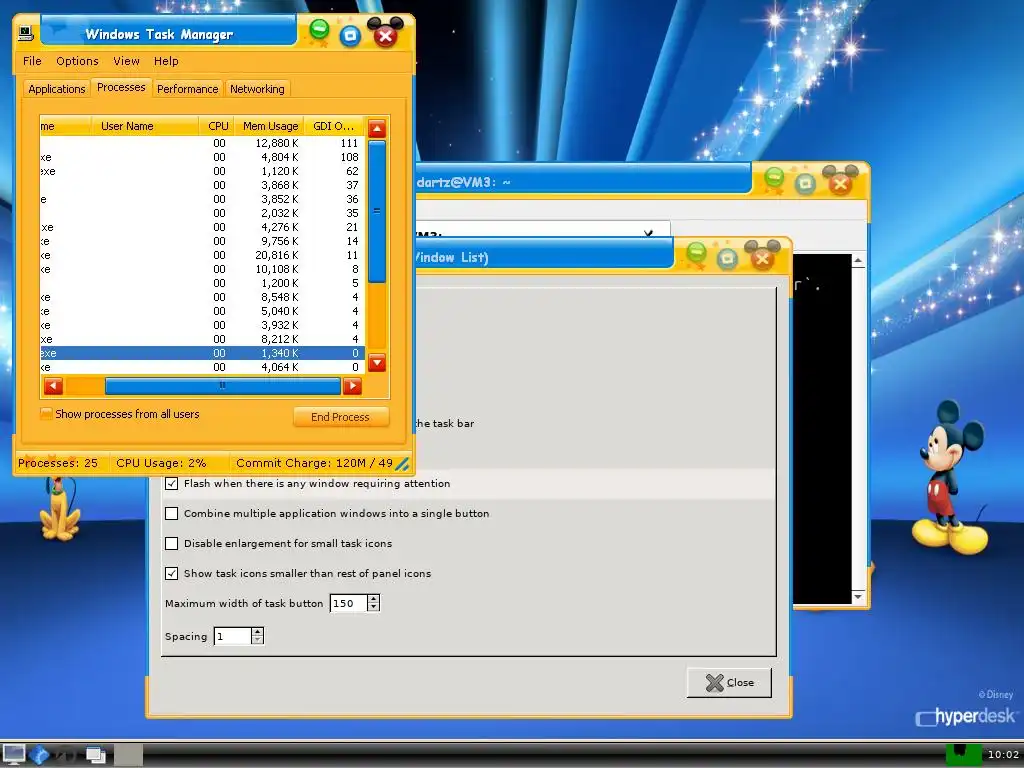
Task: Check Combine multiple application windows into single button
Action: pos(171,513)
